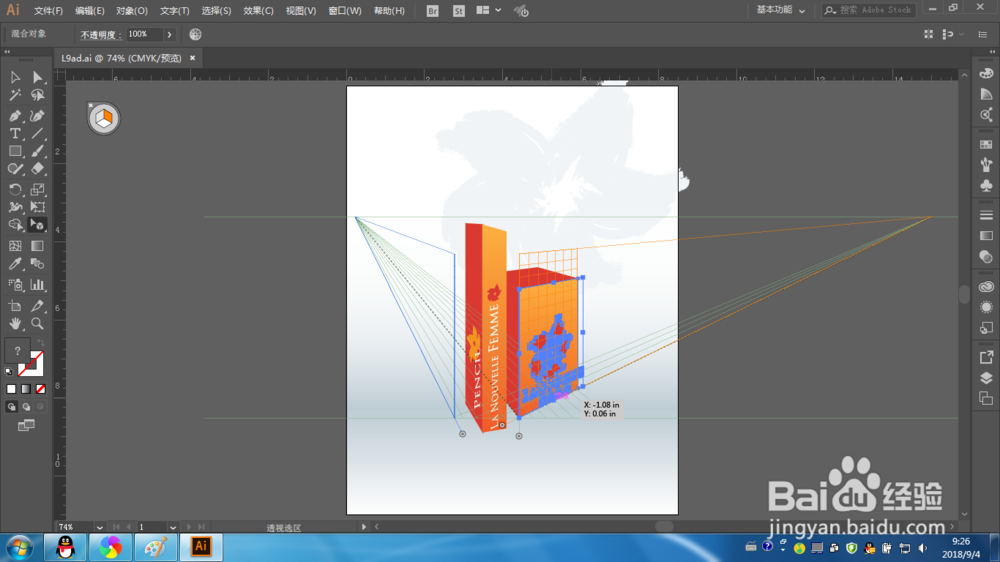Select the Artboard tool
The image size is (1000, 562).
click(x=15, y=306)
